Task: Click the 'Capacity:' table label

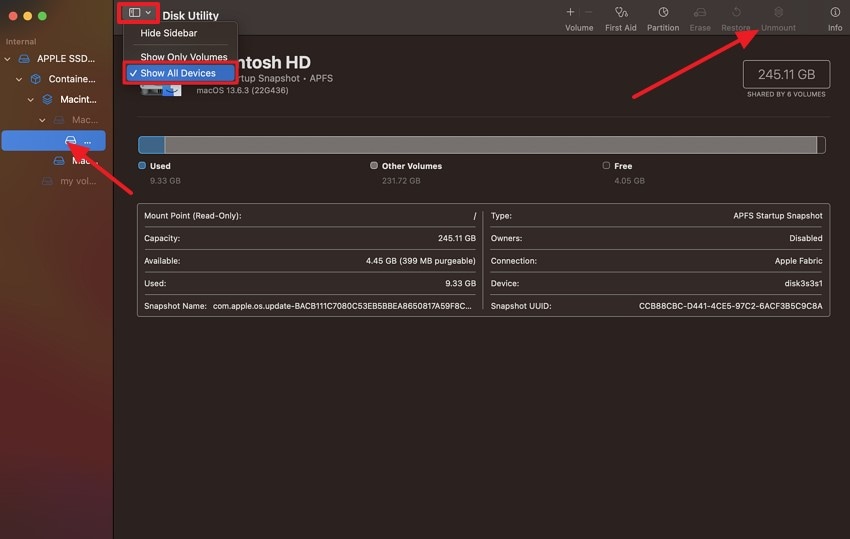Action: click(x=162, y=238)
